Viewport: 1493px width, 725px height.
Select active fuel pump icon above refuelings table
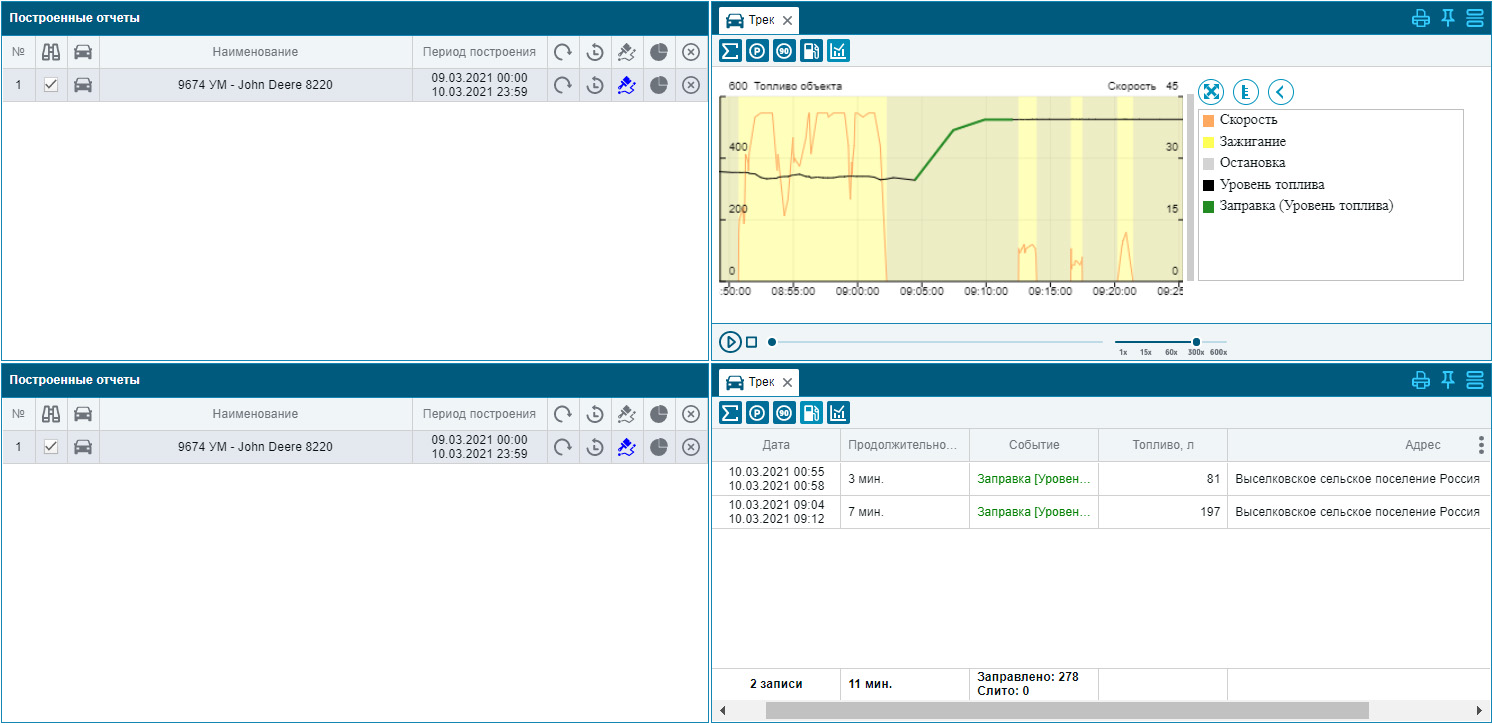(811, 412)
